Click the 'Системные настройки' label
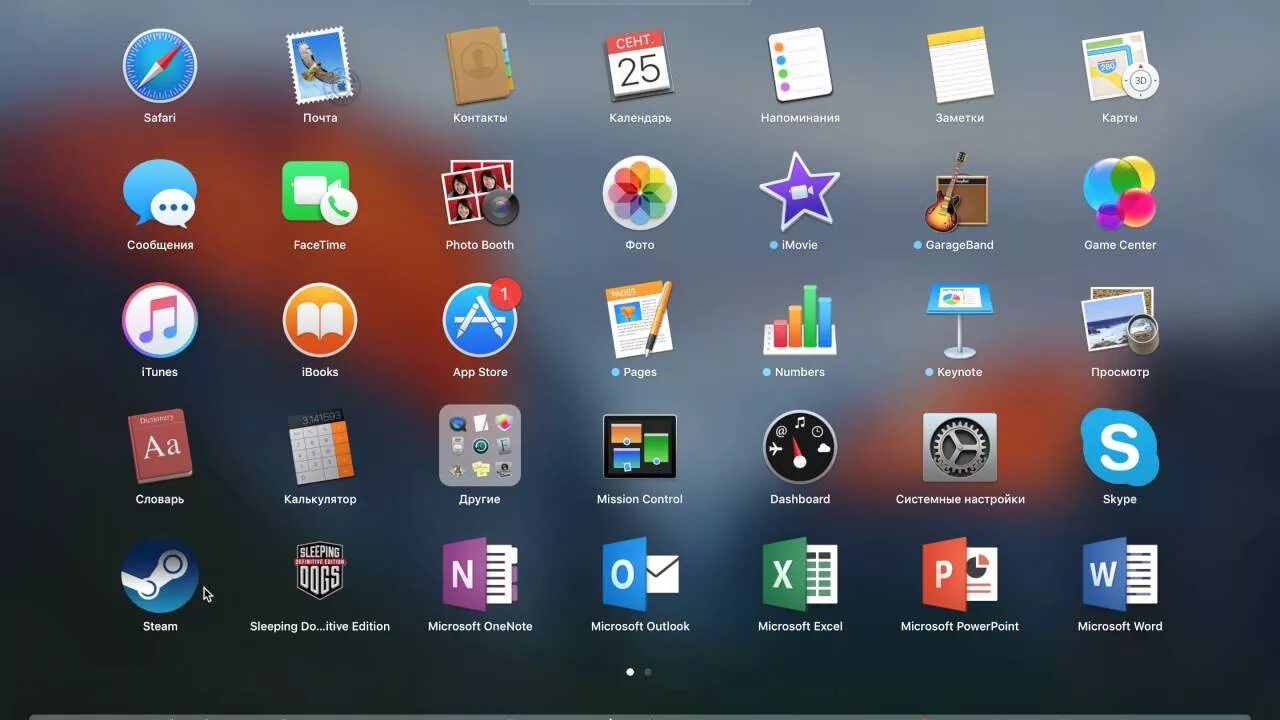The image size is (1280, 720). click(x=960, y=499)
